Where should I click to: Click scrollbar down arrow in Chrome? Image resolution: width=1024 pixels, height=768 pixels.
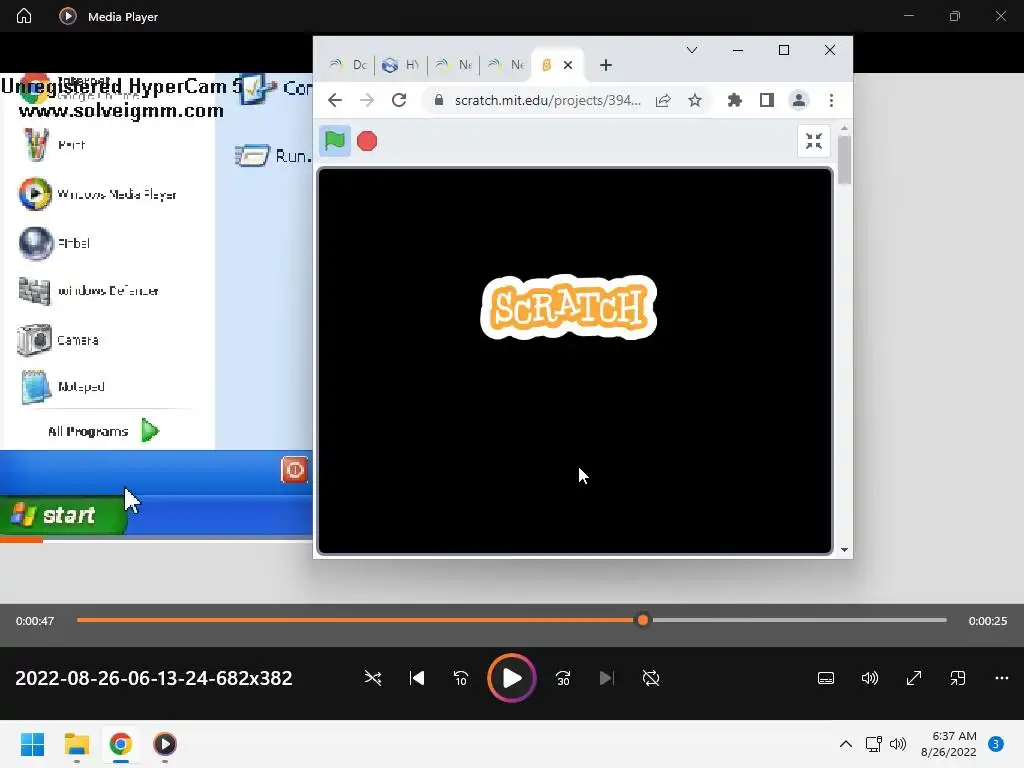point(844,550)
